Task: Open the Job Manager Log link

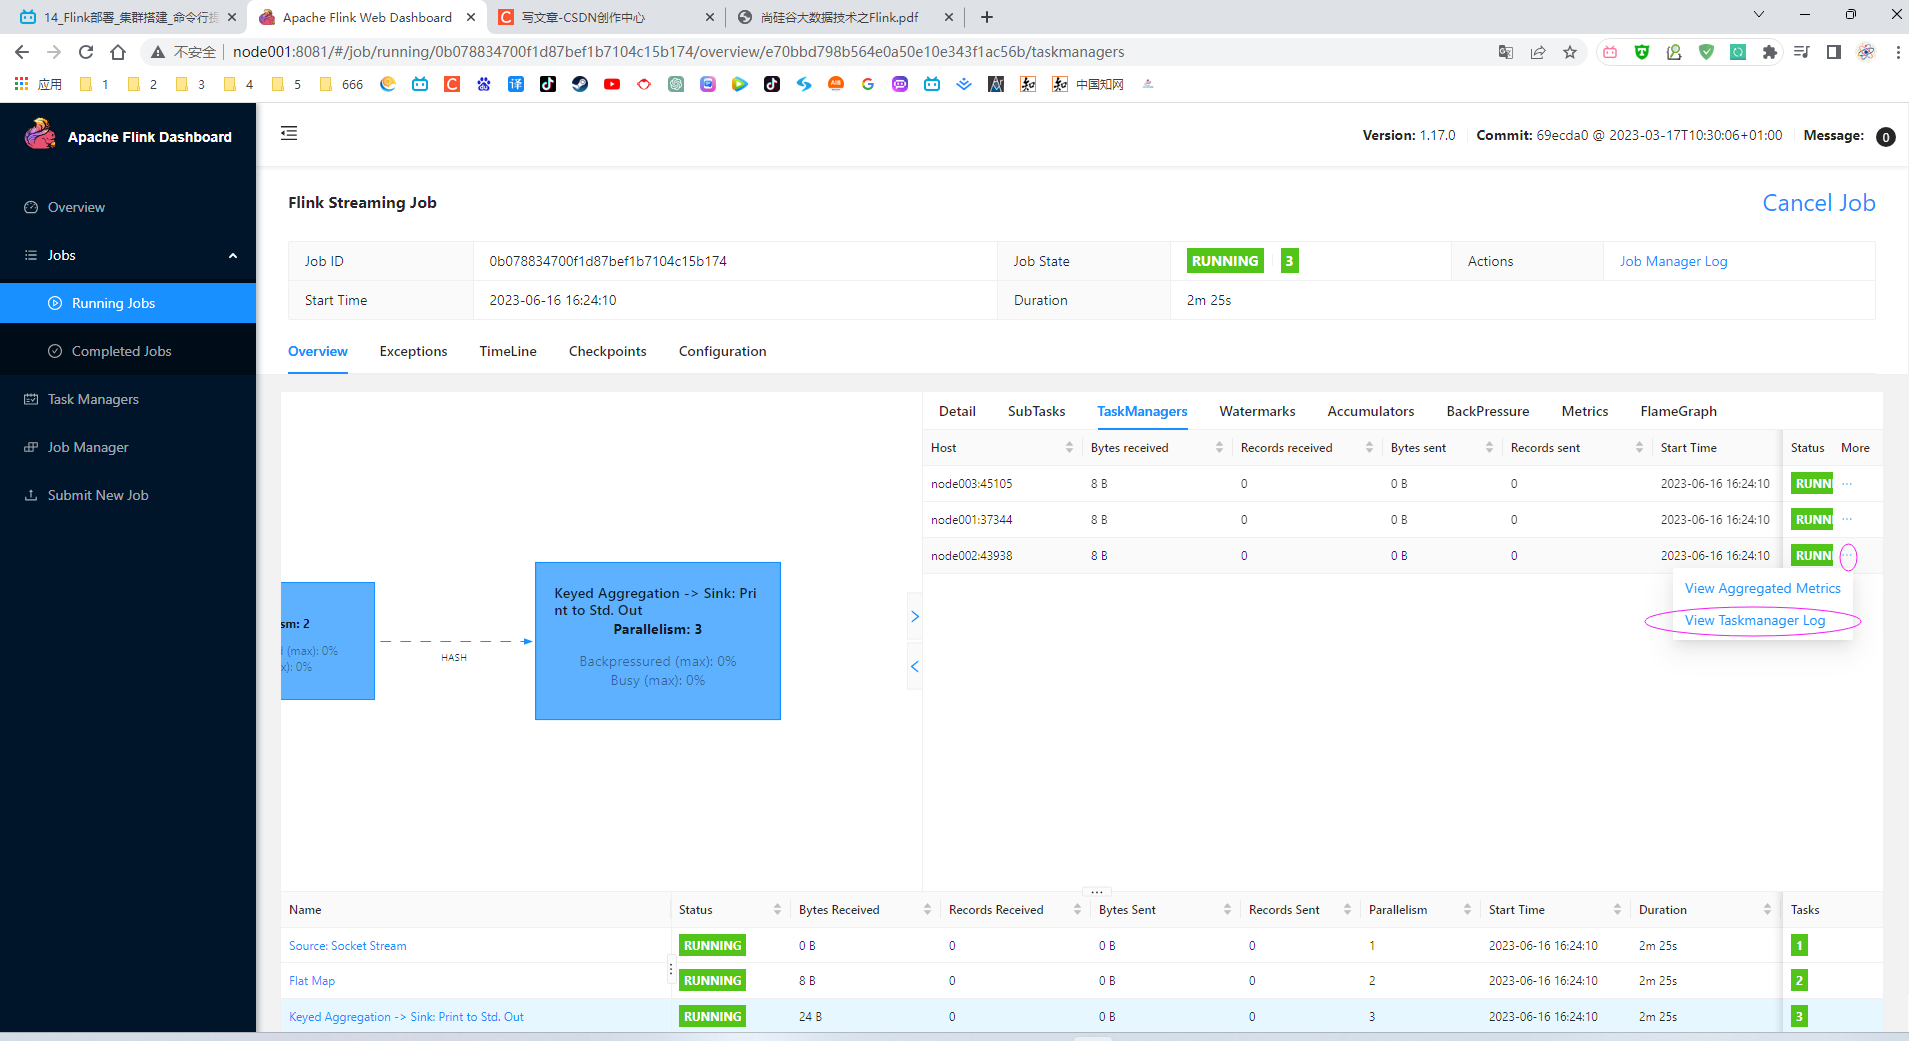Action: pos(1673,261)
